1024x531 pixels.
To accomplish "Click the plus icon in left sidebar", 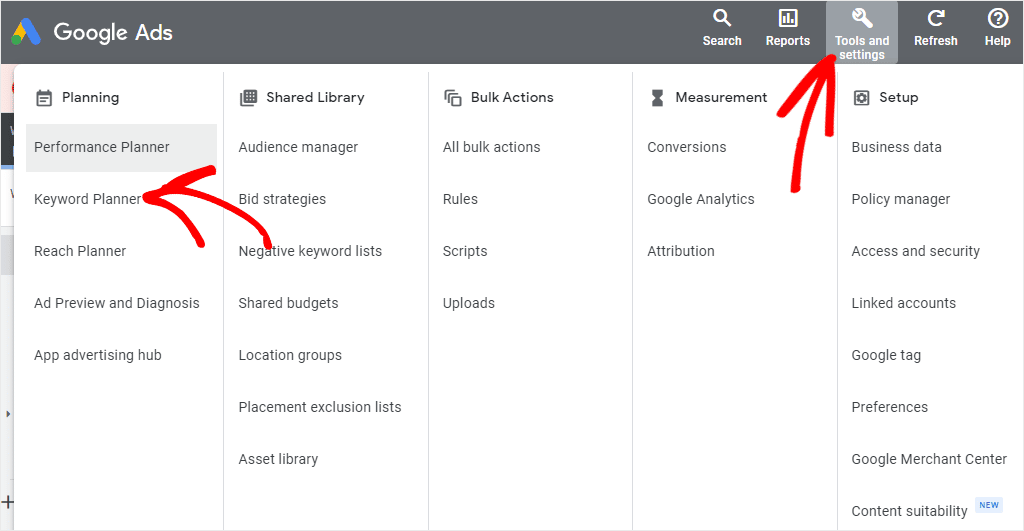I will pos(7,502).
